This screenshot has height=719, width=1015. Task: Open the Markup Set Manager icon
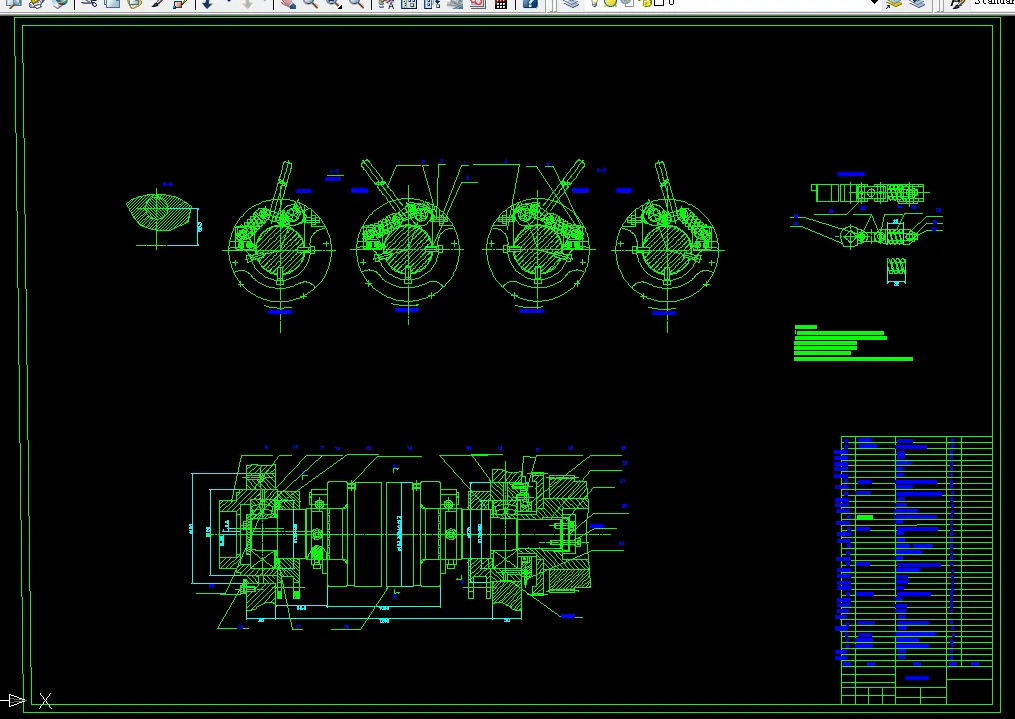point(478,3)
